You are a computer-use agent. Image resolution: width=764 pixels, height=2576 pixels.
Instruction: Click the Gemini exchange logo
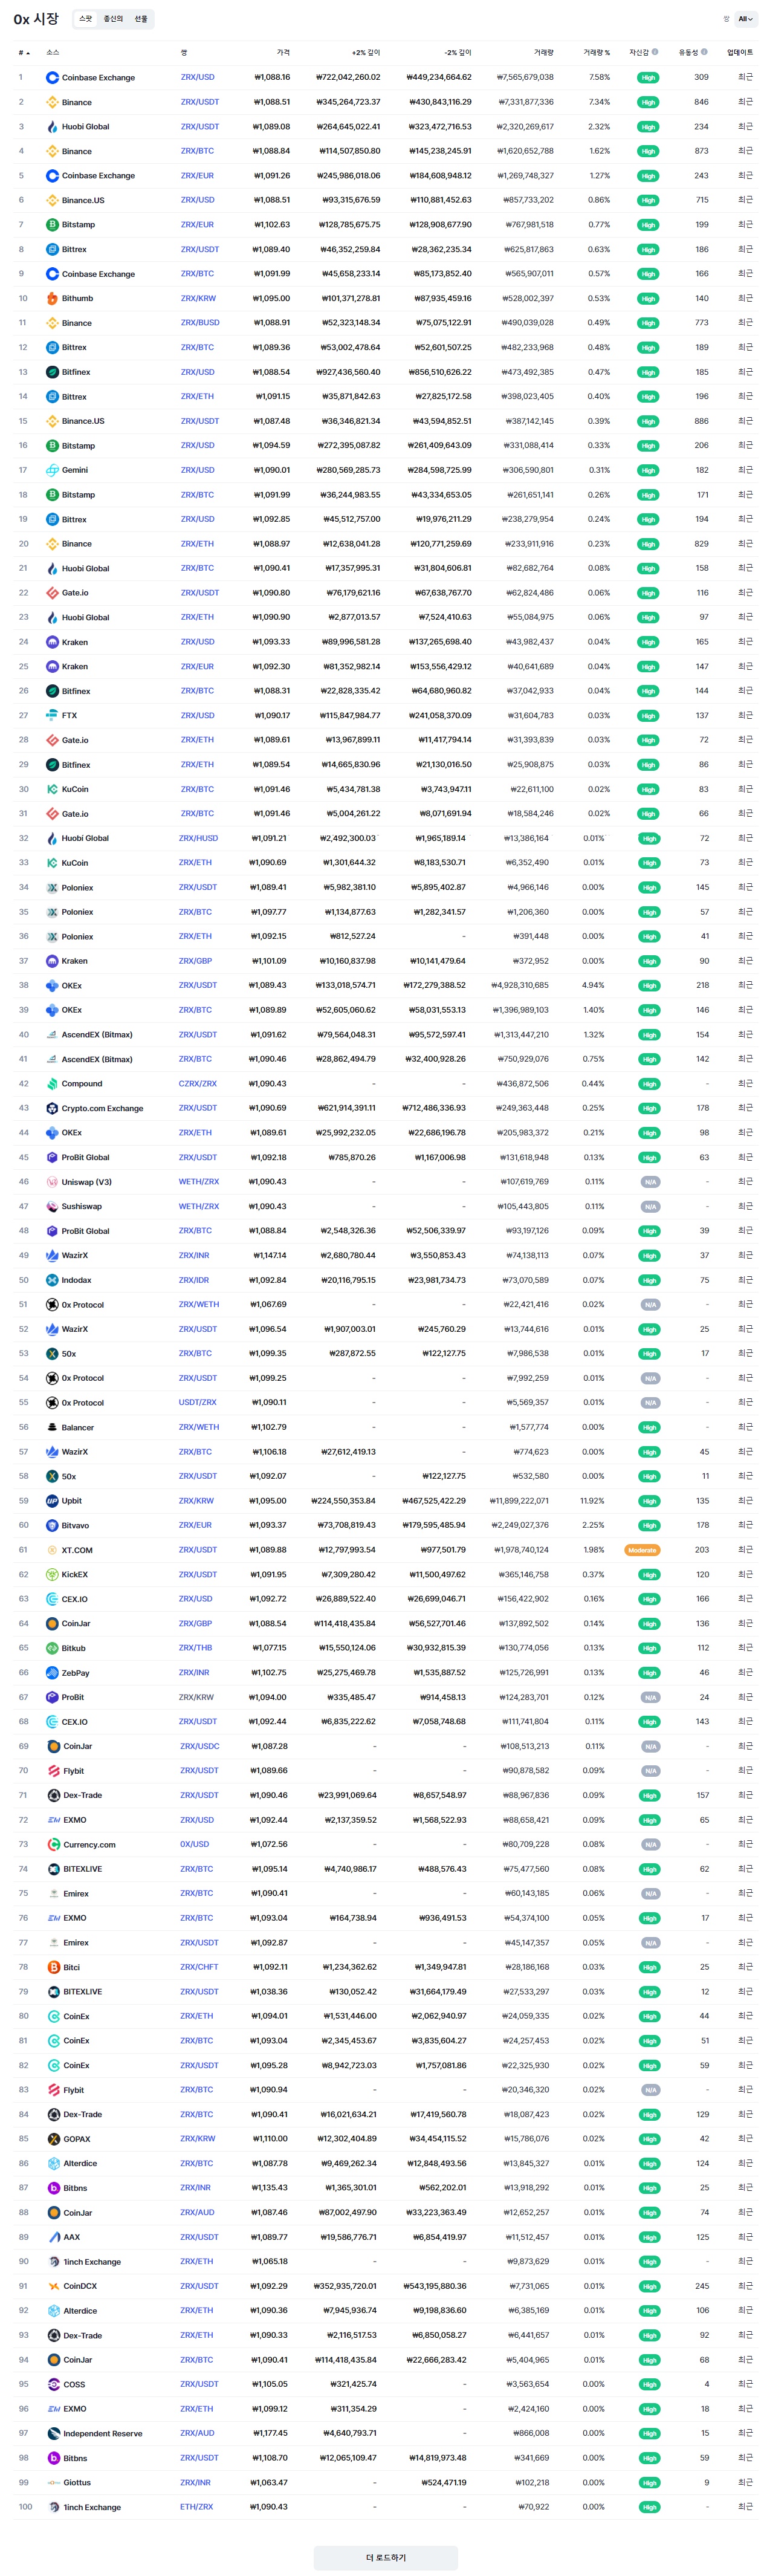click(52, 470)
